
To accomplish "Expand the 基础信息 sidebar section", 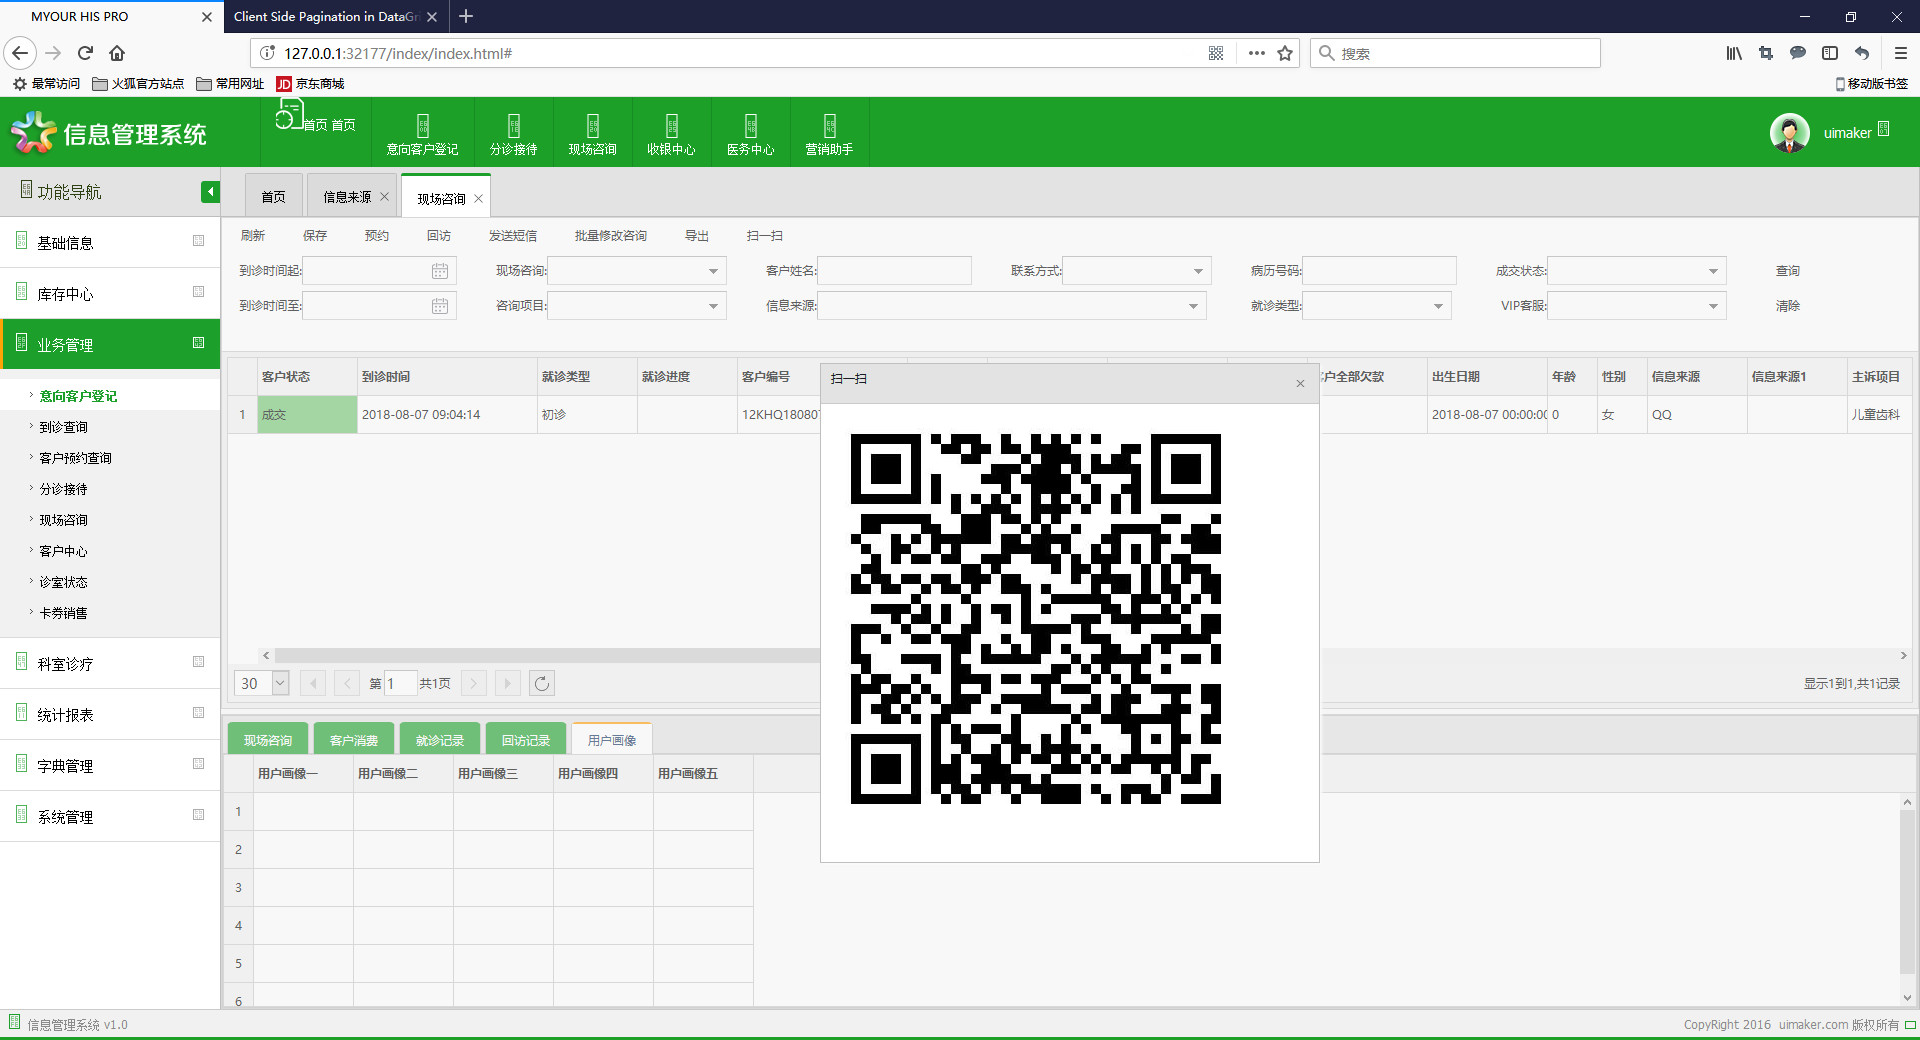I will coord(110,242).
